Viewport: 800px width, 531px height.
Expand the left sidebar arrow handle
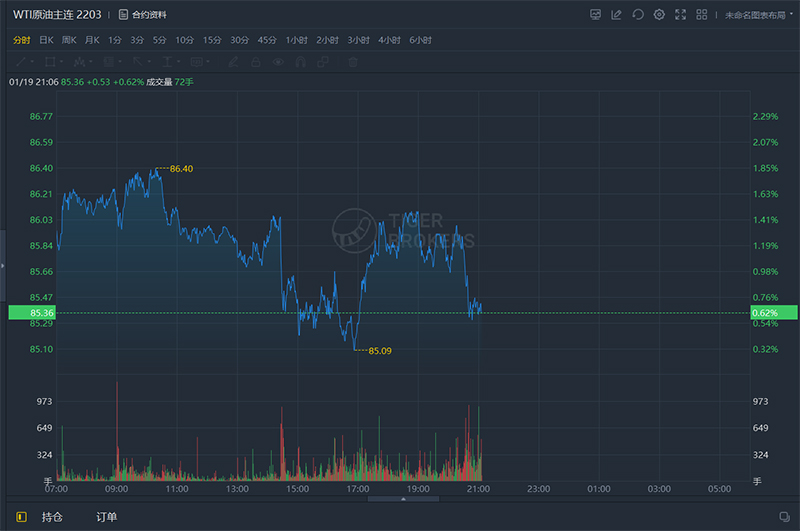click(x=3, y=266)
